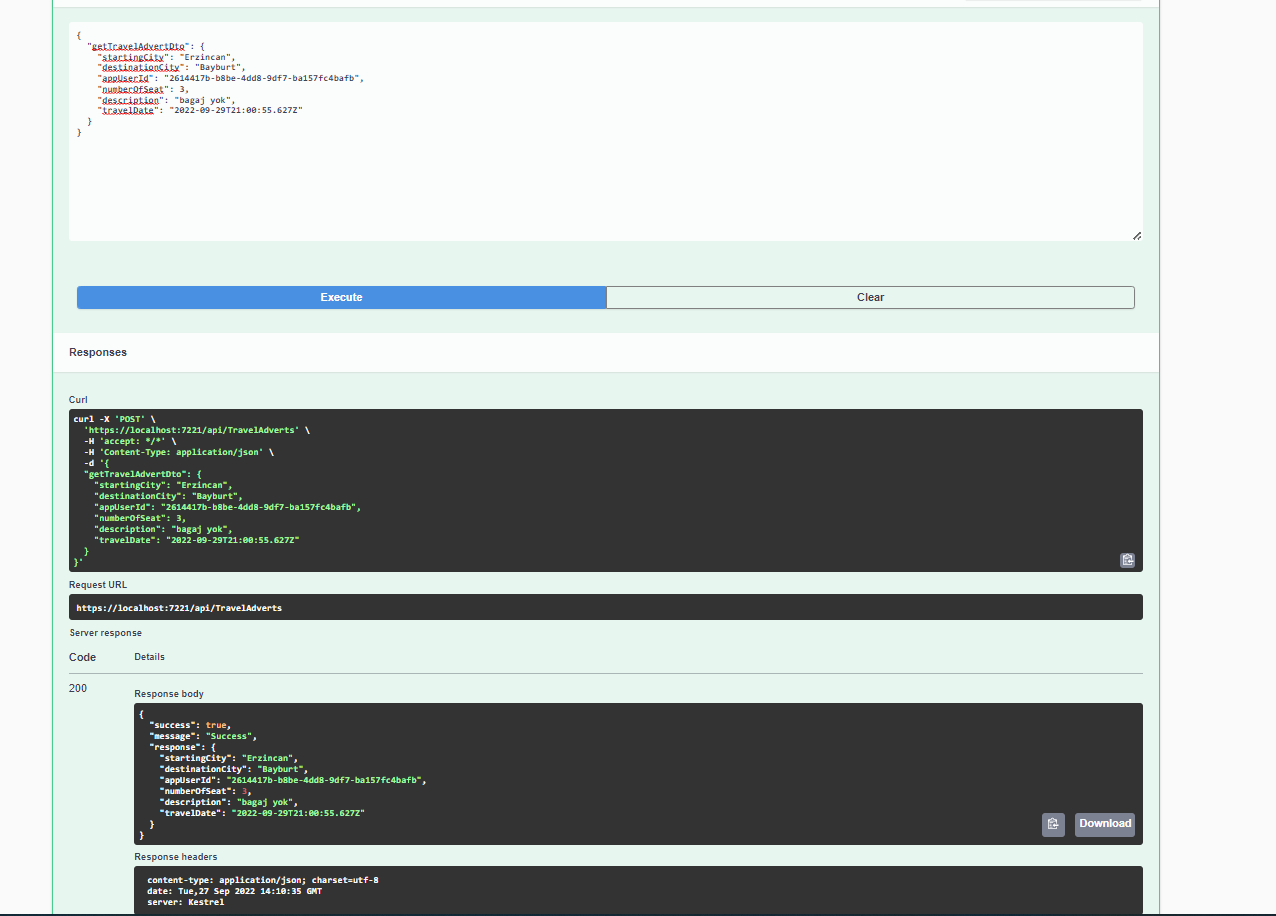Click the resize handle of the request editor
The height and width of the screenshot is (916, 1276).
point(1136,234)
